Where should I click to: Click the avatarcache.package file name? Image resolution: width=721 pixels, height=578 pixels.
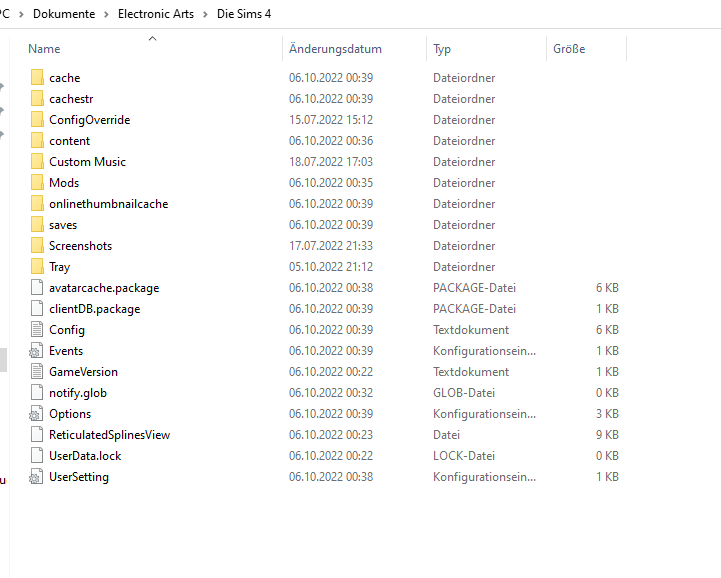[104, 288]
